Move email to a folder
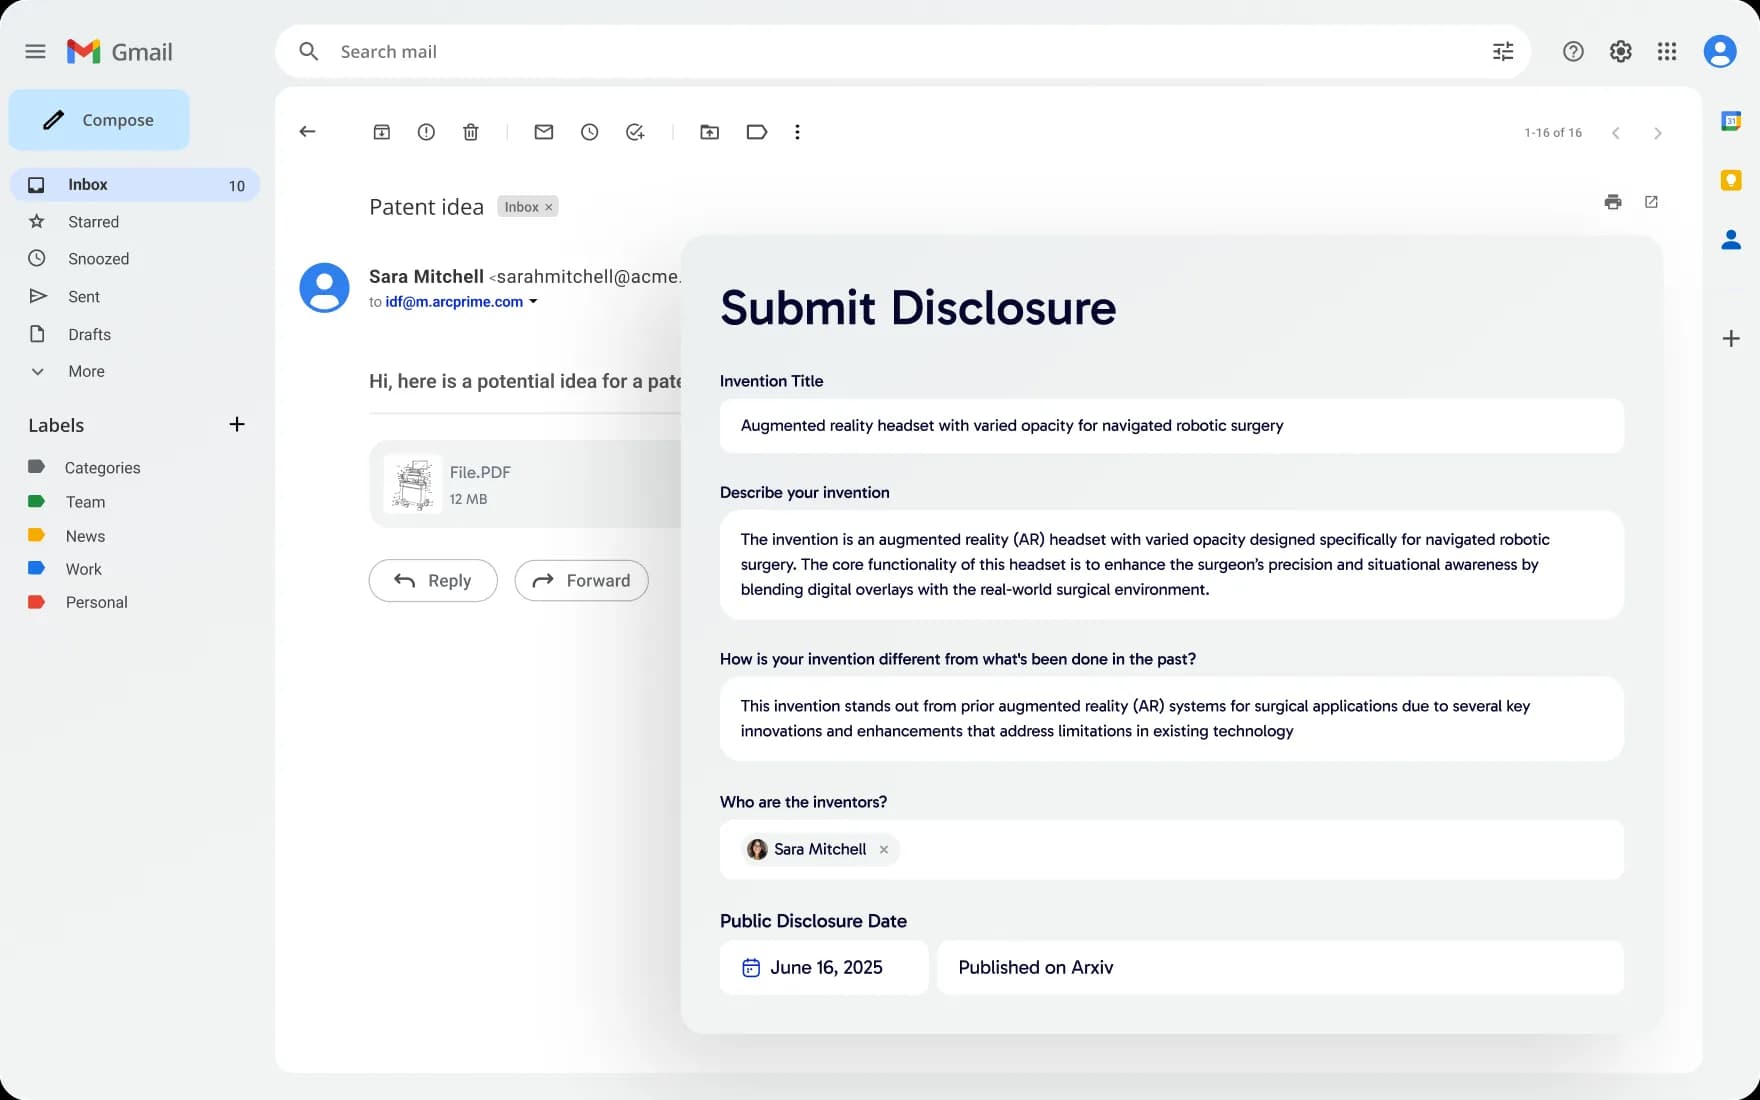Image resolution: width=1760 pixels, height=1100 pixels. (710, 132)
